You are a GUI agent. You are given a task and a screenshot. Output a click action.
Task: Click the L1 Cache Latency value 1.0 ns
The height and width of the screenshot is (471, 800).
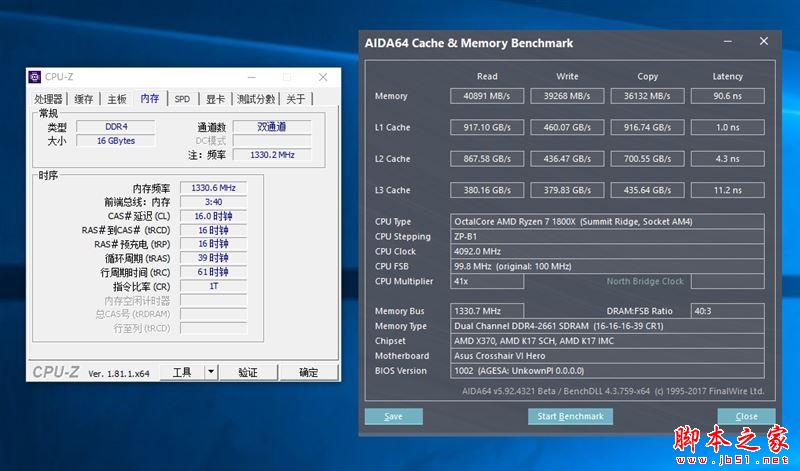tap(728, 127)
